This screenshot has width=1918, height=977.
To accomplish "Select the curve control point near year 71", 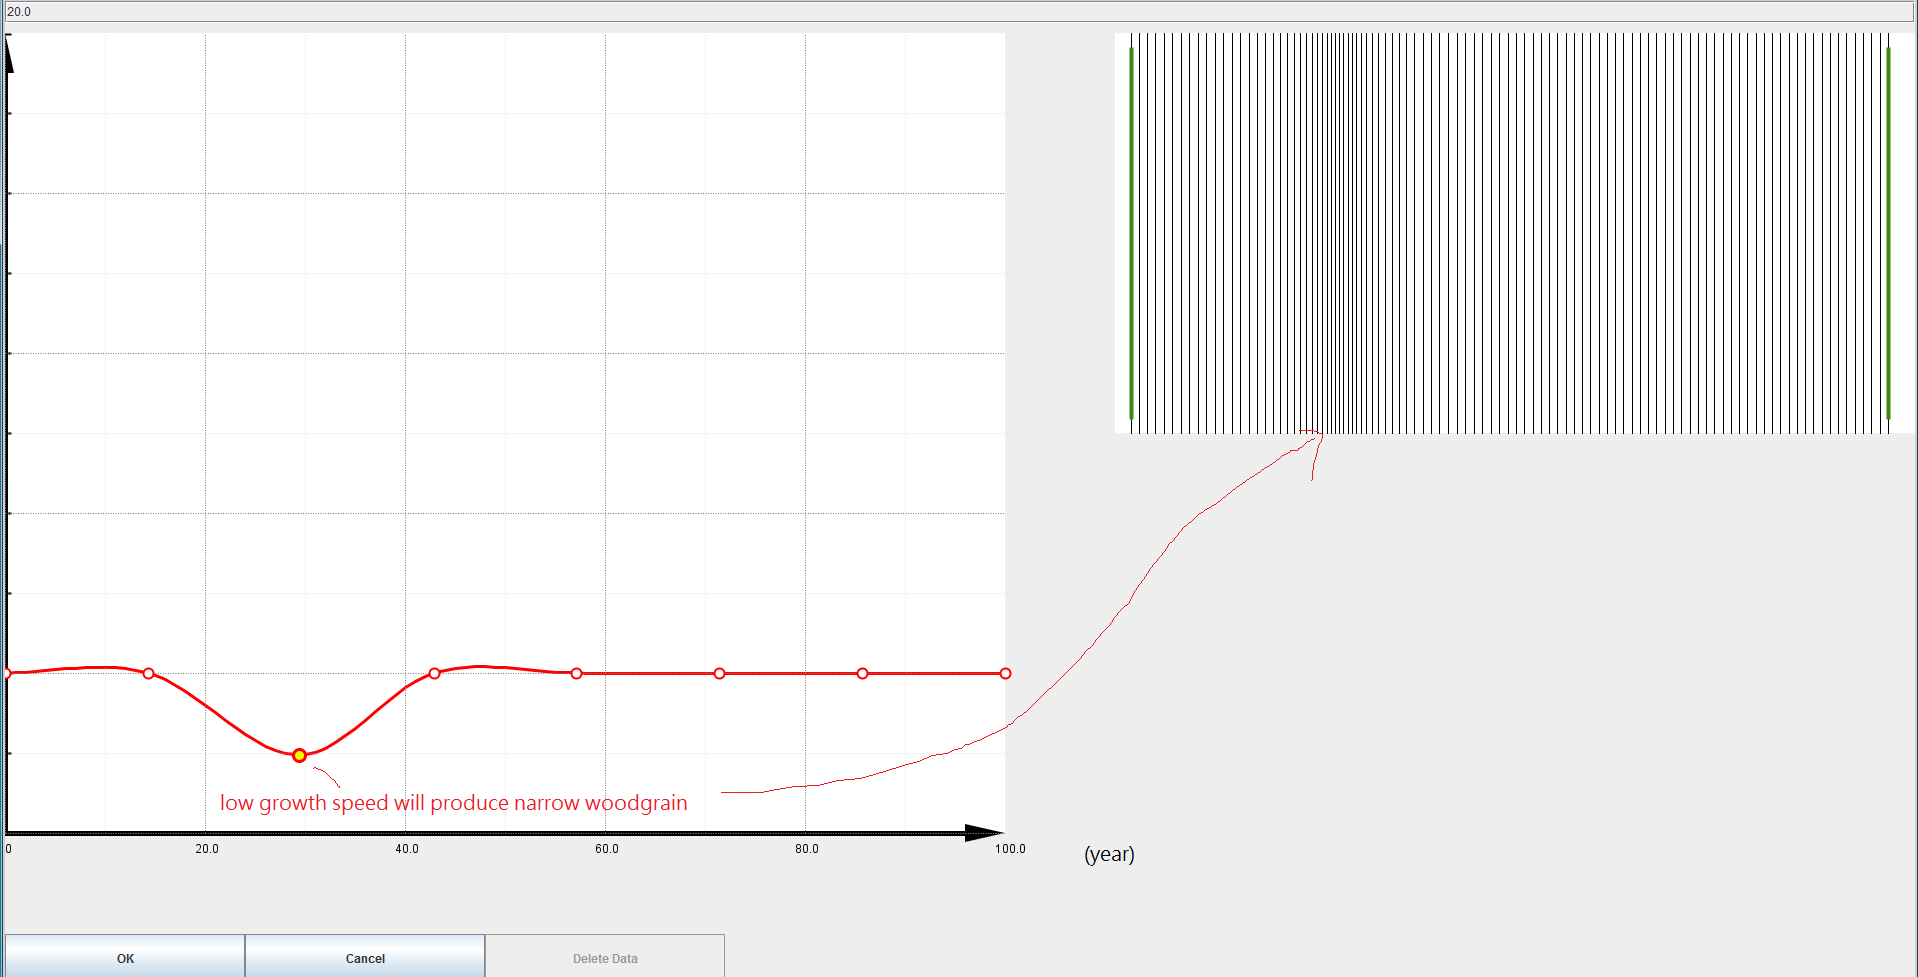I will [x=719, y=673].
